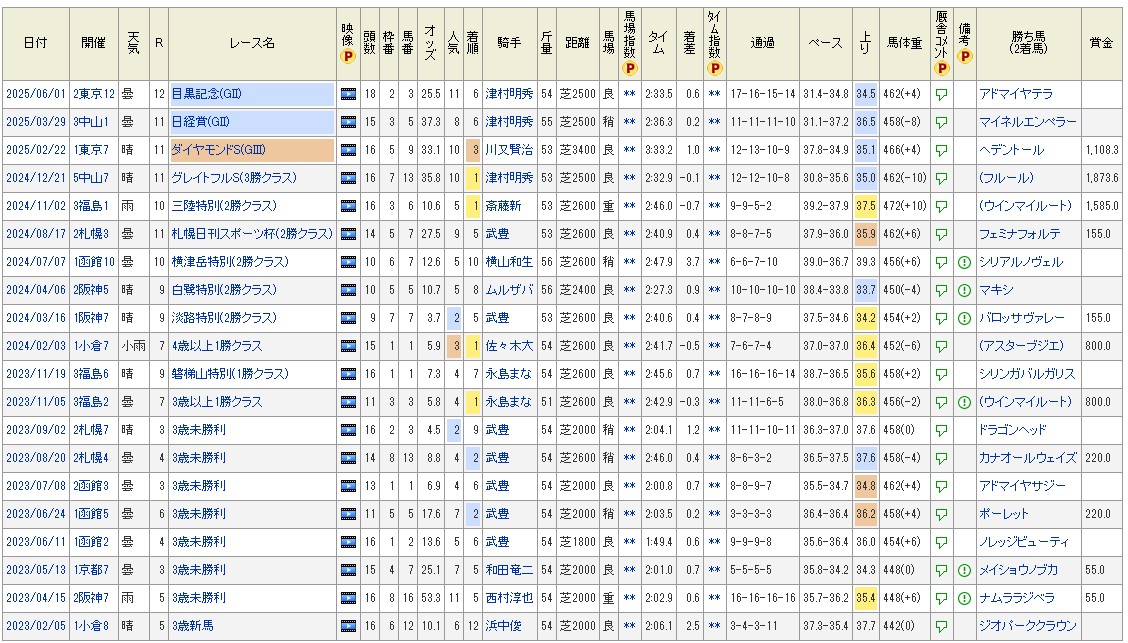Open the 淡路特別(2勝クラス) race result

coord(223,318)
